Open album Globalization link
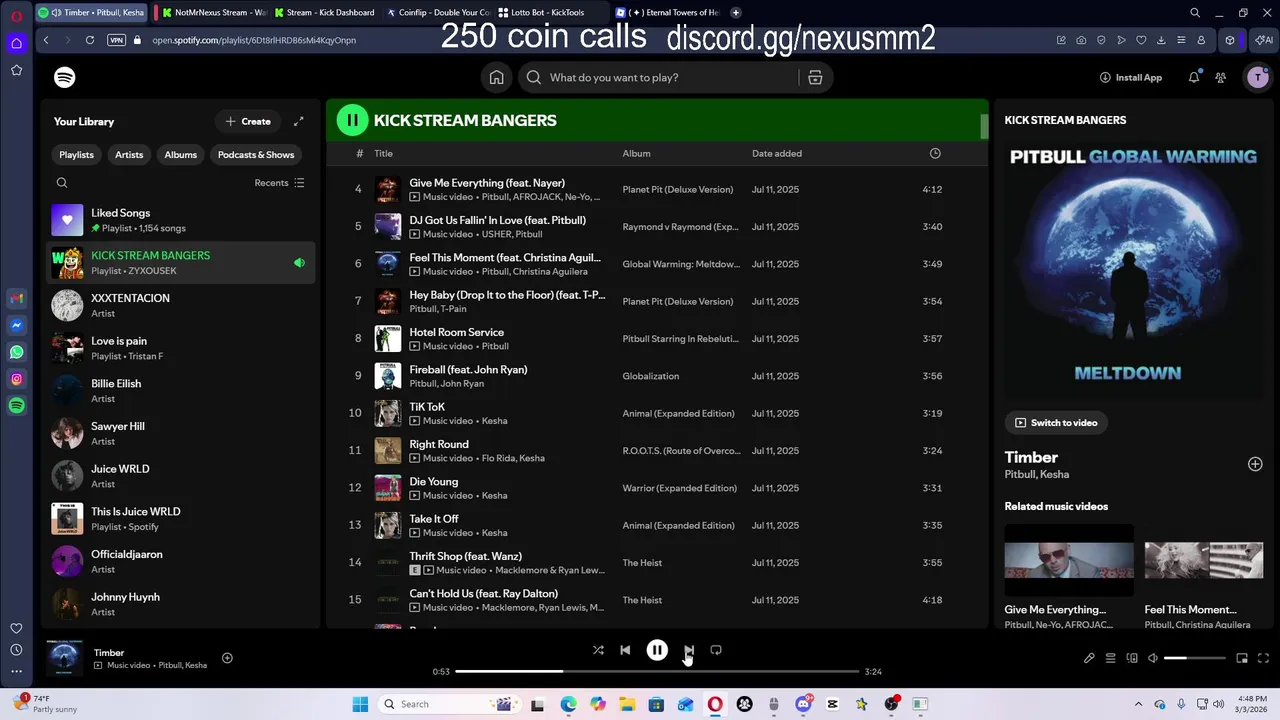The image size is (1280, 720). coord(650,376)
